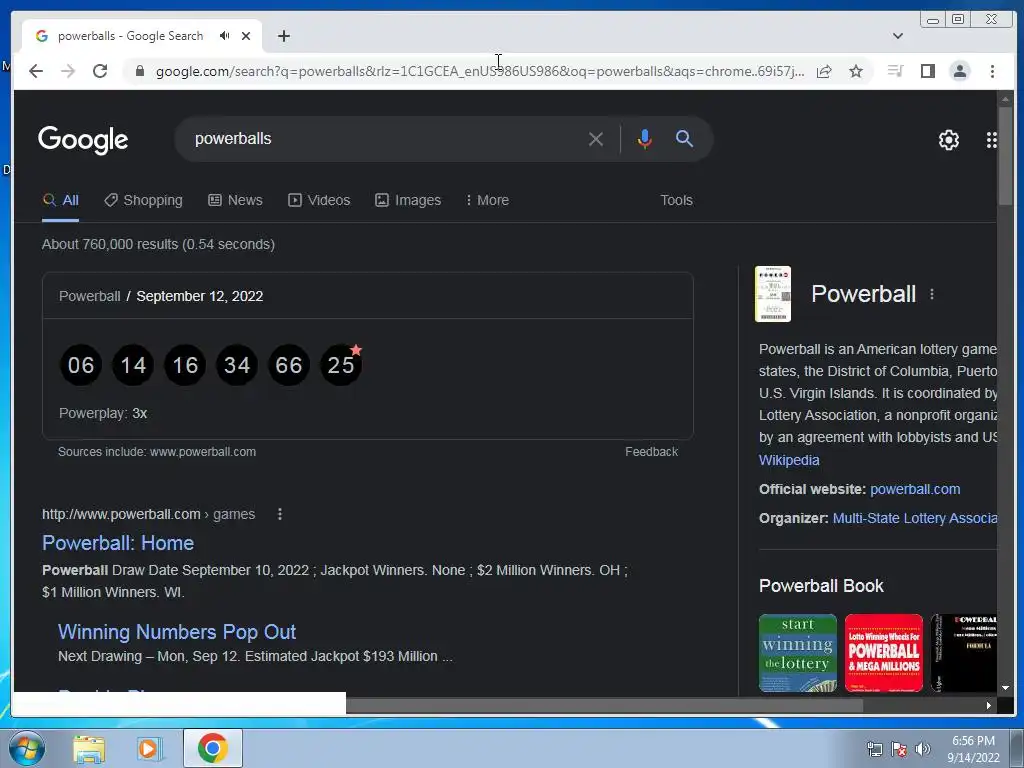1024x768 pixels.
Task: Click the horizontal scrollbar right arrow
Action: click(x=989, y=705)
